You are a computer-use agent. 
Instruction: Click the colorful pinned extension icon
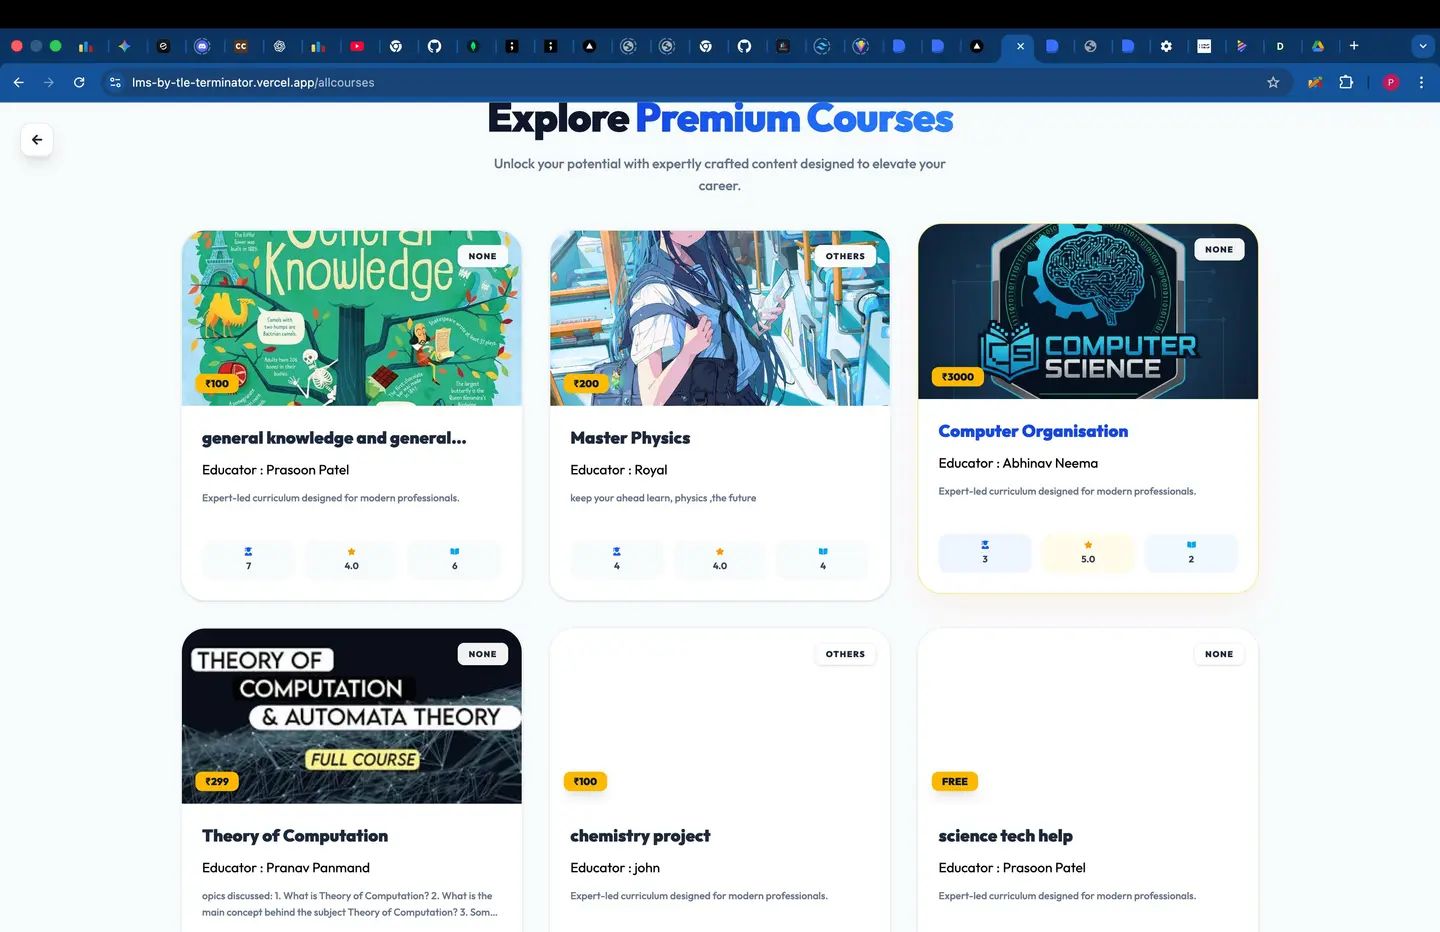(x=1315, y=82)
